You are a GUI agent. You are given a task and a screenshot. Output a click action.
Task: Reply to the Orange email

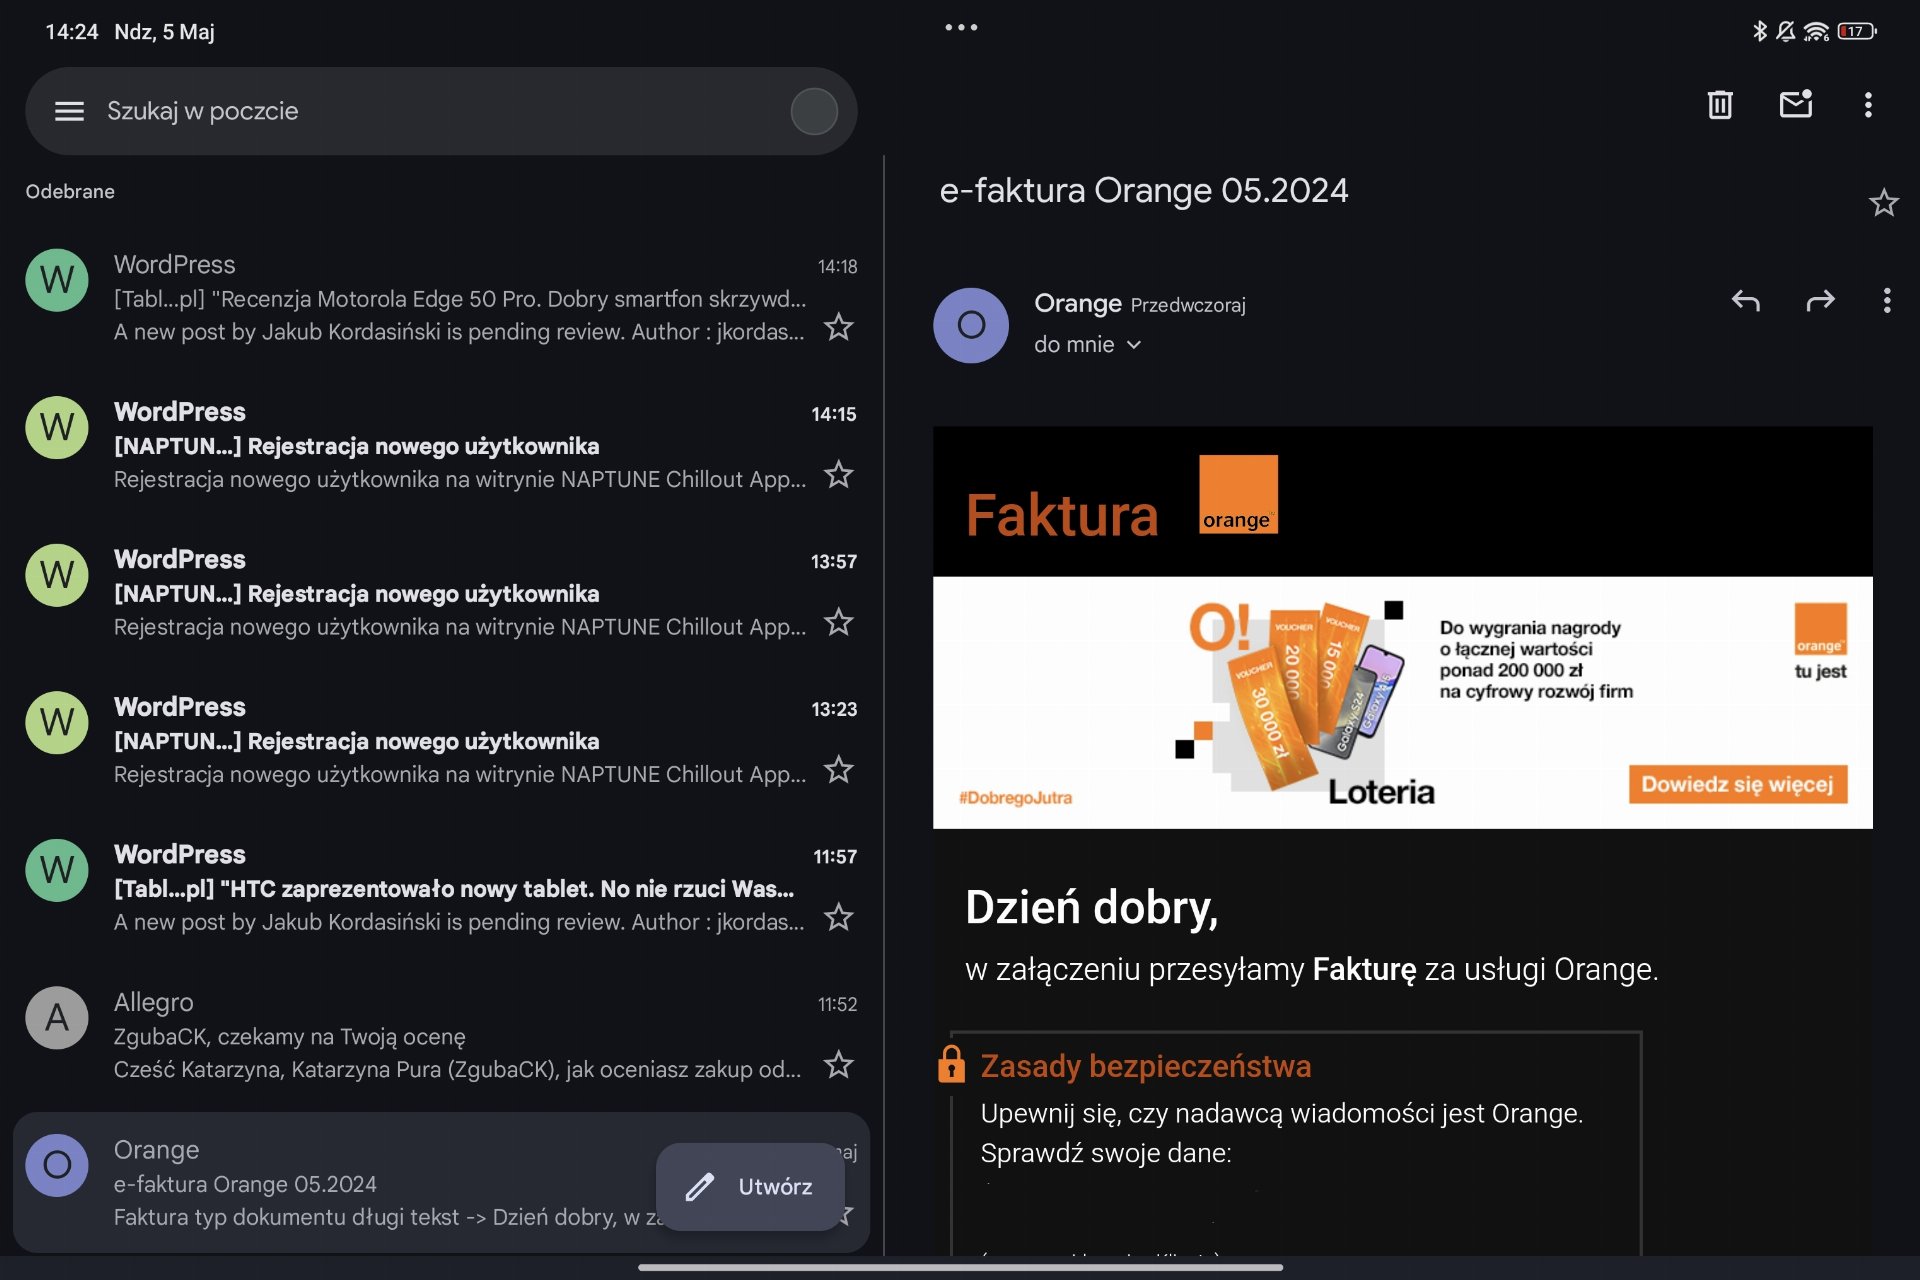pyautogui.click(x=1745, y=300)
